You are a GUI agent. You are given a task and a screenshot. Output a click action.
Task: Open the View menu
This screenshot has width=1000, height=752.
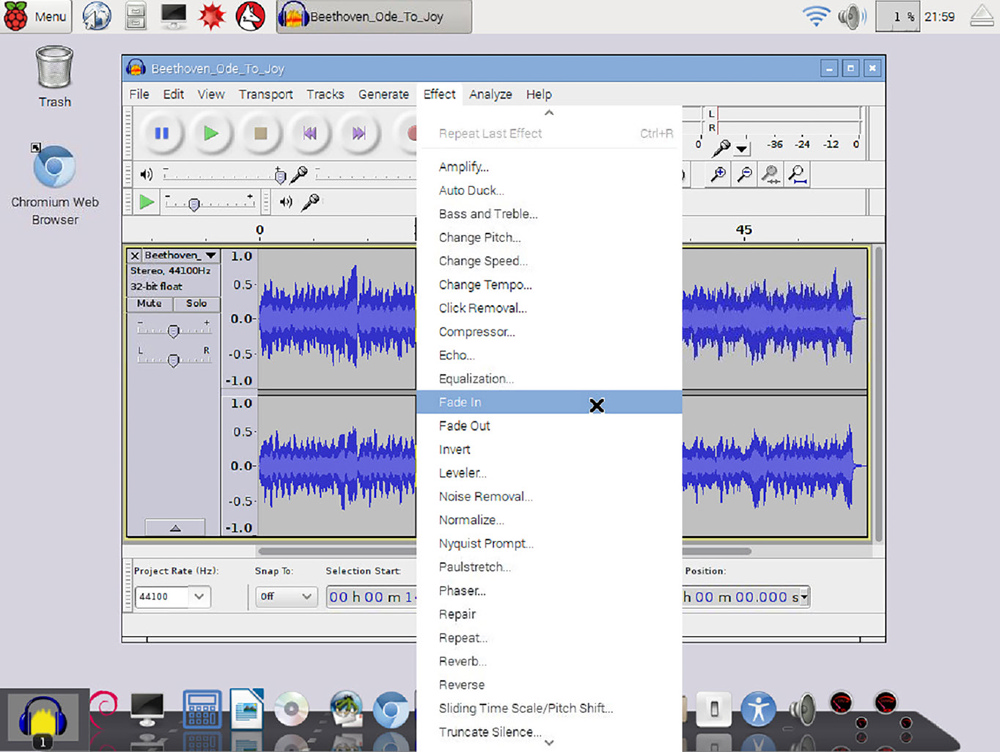[211, 94]
